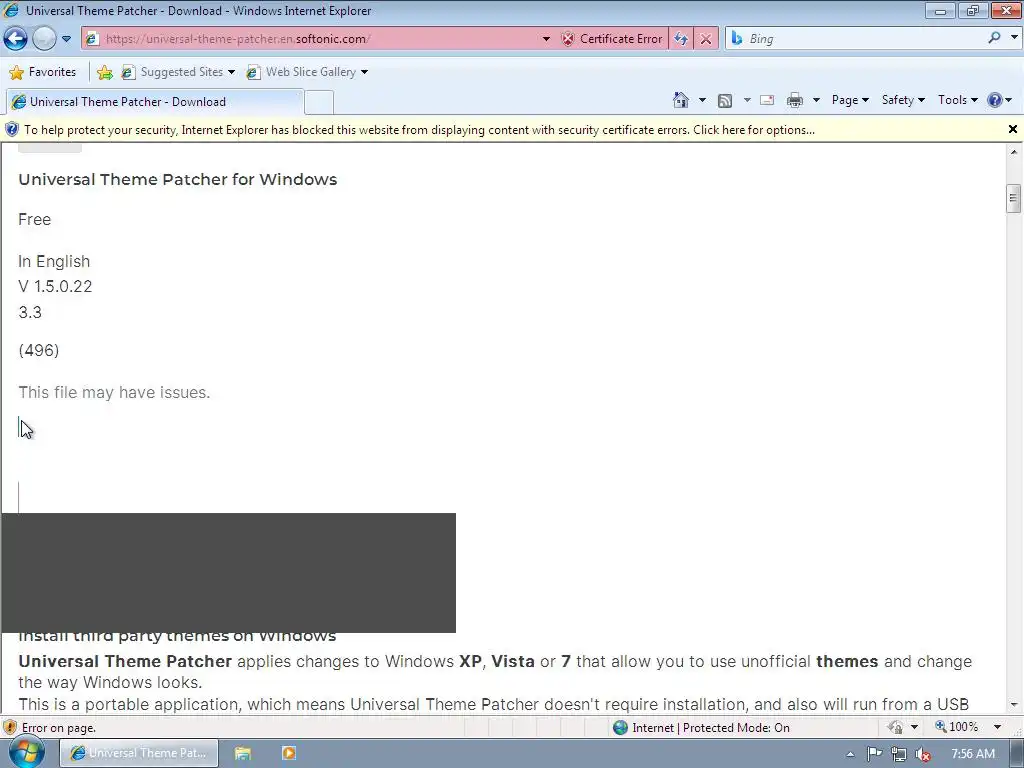The width and height of the screenshot is (1024, 768).
Task: Click the Error on page status icon
Action: coord(10,728)
